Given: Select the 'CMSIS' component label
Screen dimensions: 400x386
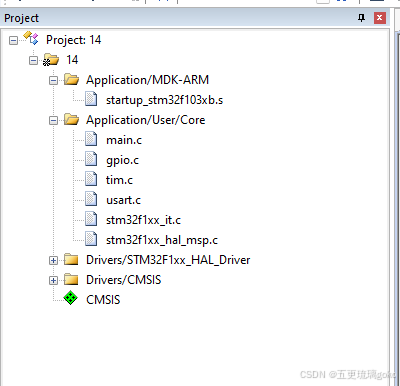Looking at the screenshot, I should 103,300.
